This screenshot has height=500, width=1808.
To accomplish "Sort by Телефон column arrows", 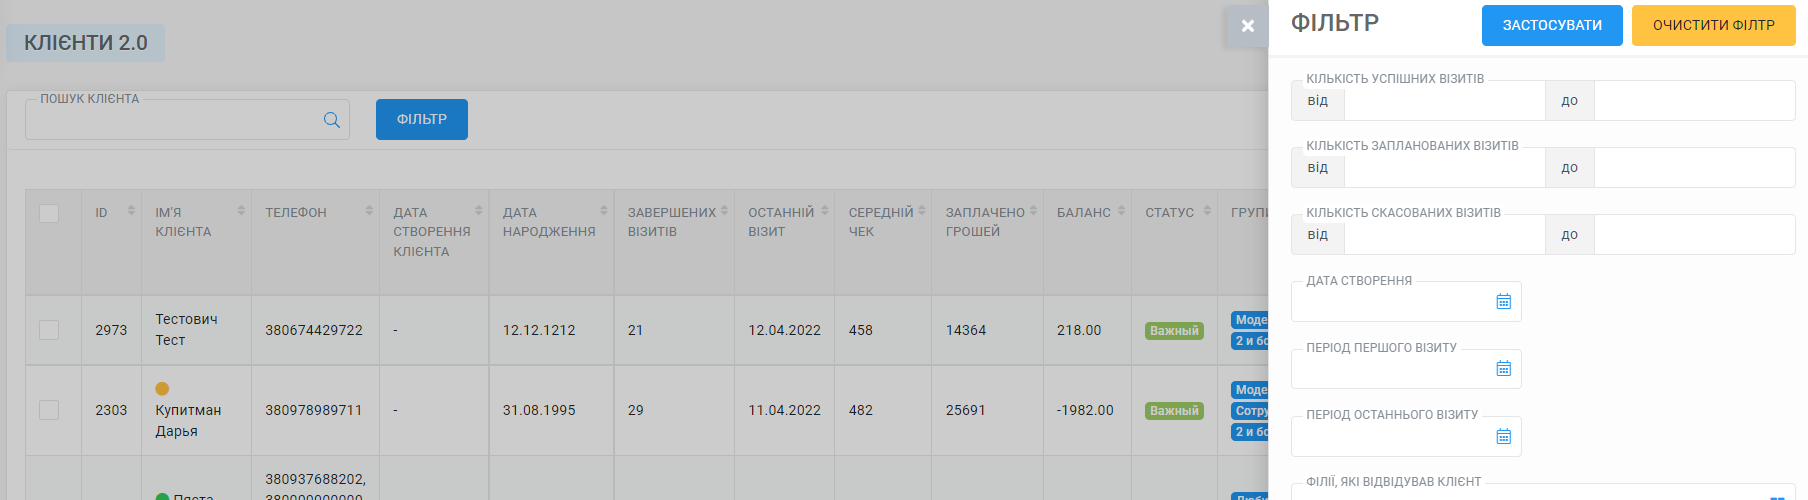I will click(369, 210).
